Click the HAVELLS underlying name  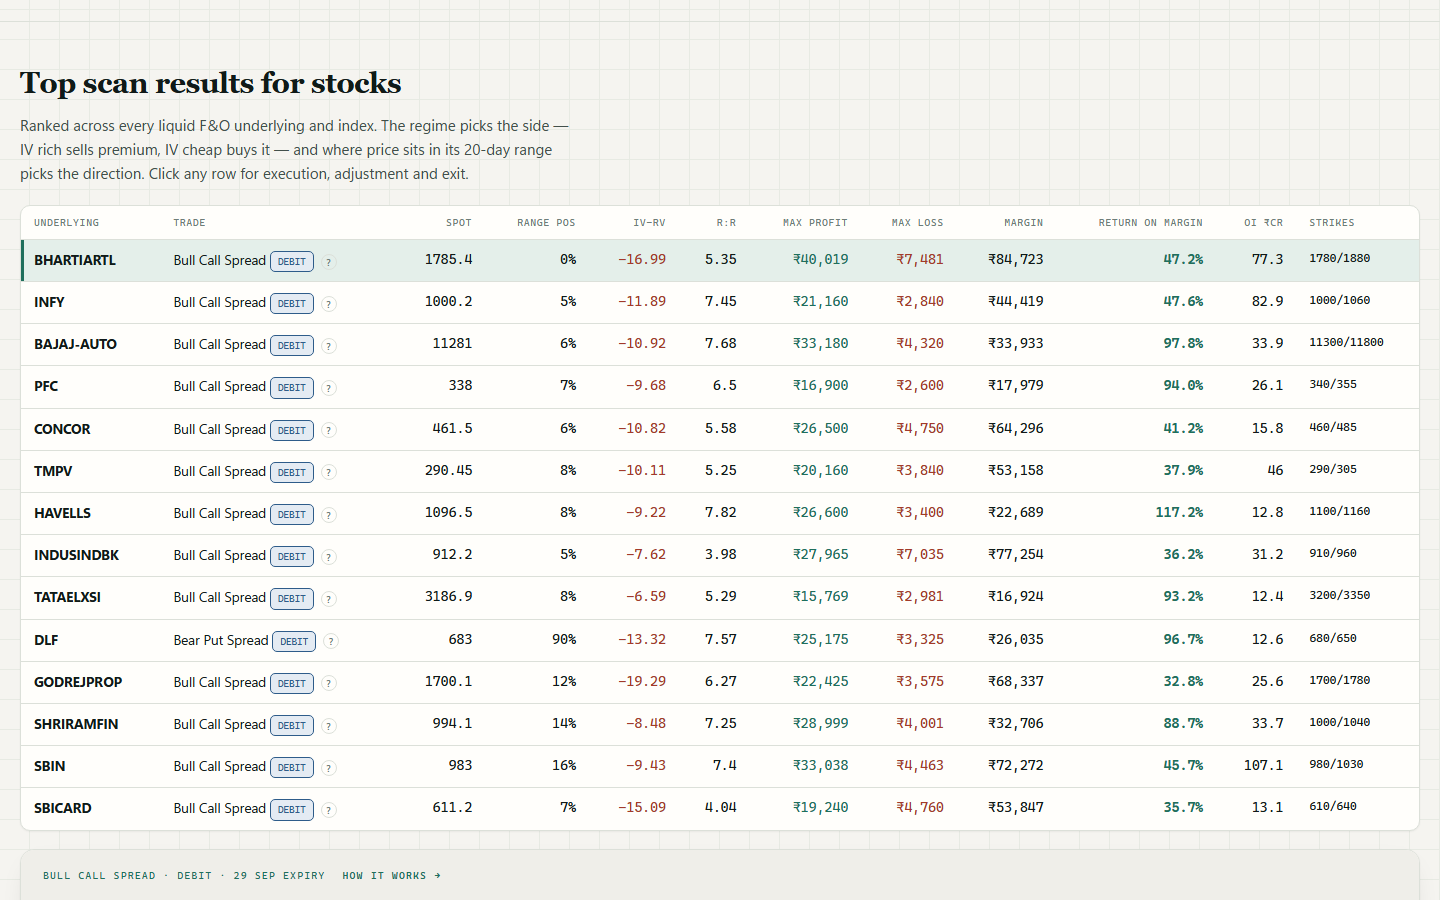tap(62, 513)
